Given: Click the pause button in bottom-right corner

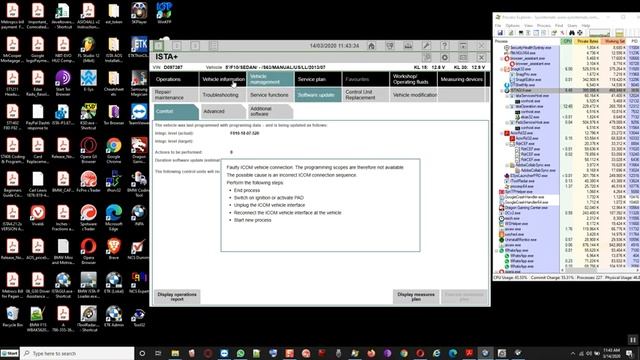Looking at the screenshot, I should tap(633, 340).
